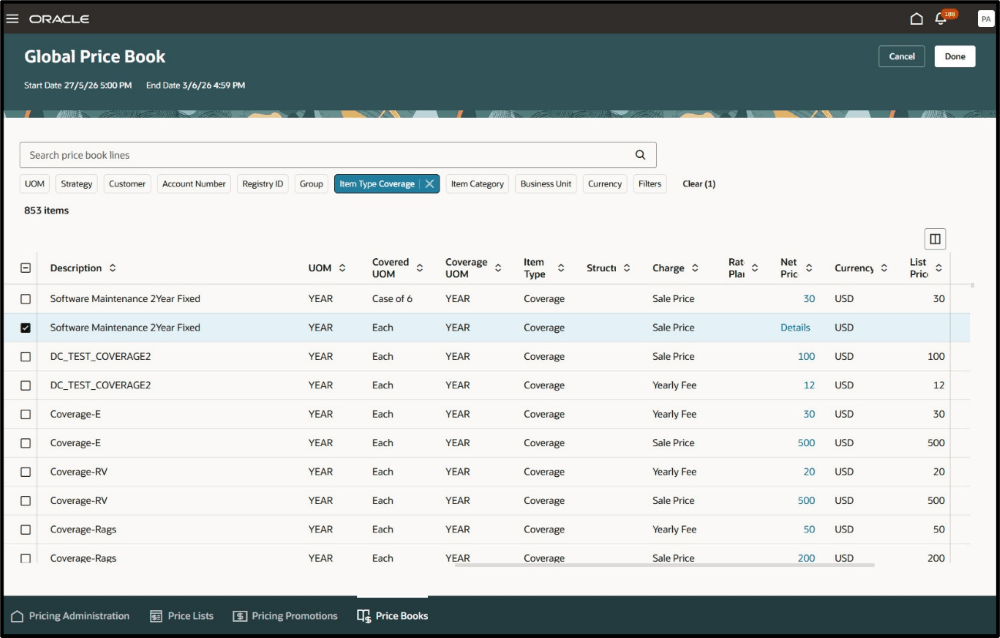Sort by List Price column arrows

tap(939, 268)
